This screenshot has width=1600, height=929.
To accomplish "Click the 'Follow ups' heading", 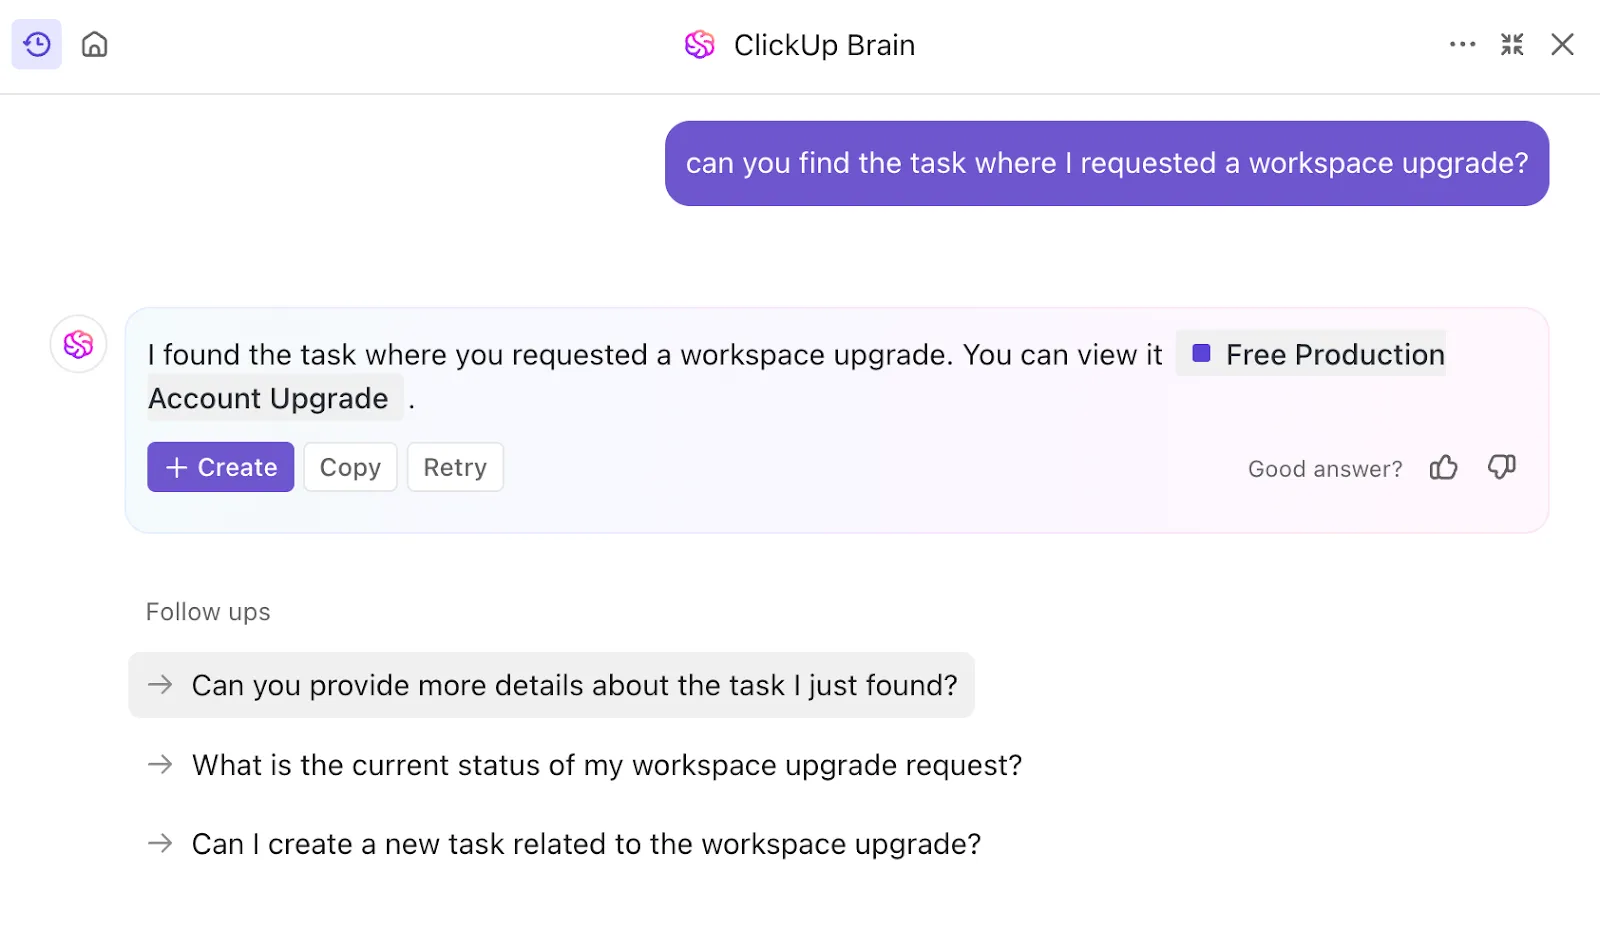I will coord(208,612).
